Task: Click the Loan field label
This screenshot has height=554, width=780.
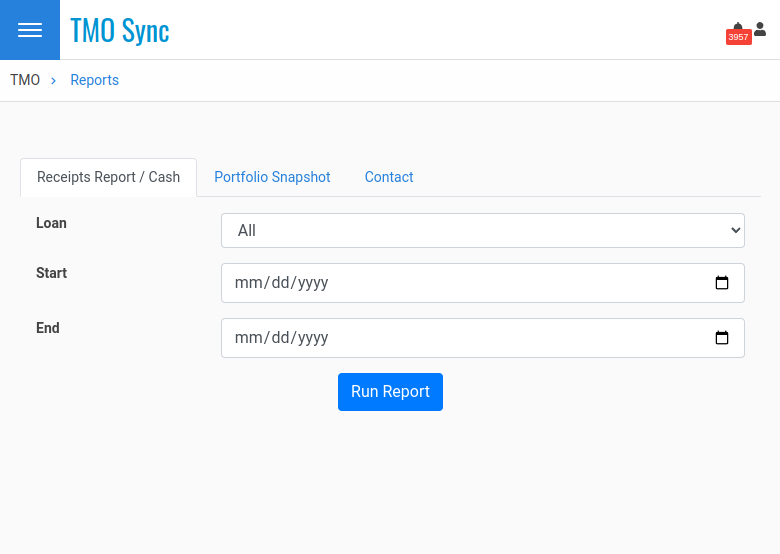Action: [51, 223]
